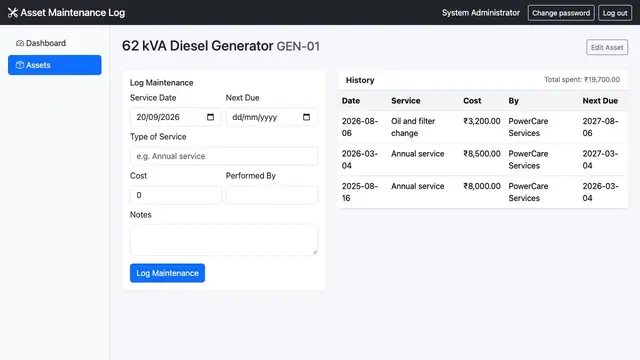
Task: Click the Cost column header
Action: pyautogui.click(x=472, y=101)
